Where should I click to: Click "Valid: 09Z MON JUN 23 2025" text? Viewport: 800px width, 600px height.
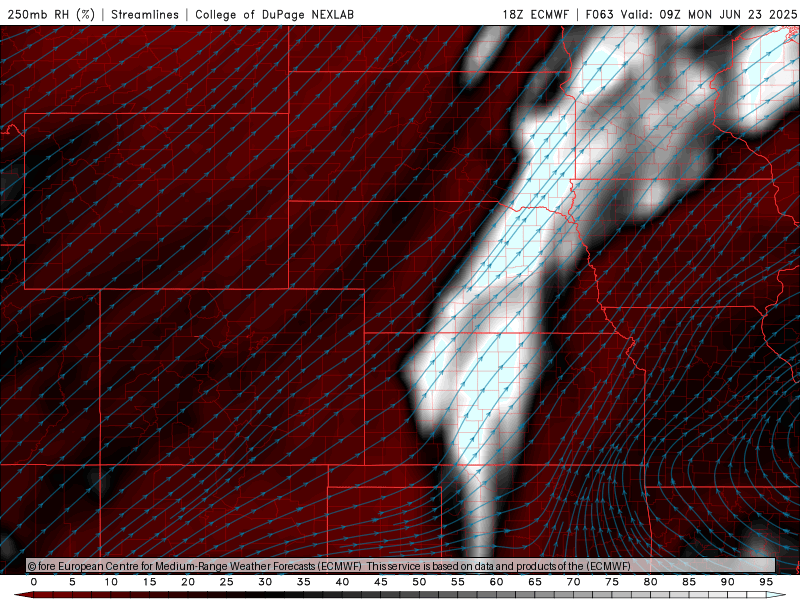709,14
